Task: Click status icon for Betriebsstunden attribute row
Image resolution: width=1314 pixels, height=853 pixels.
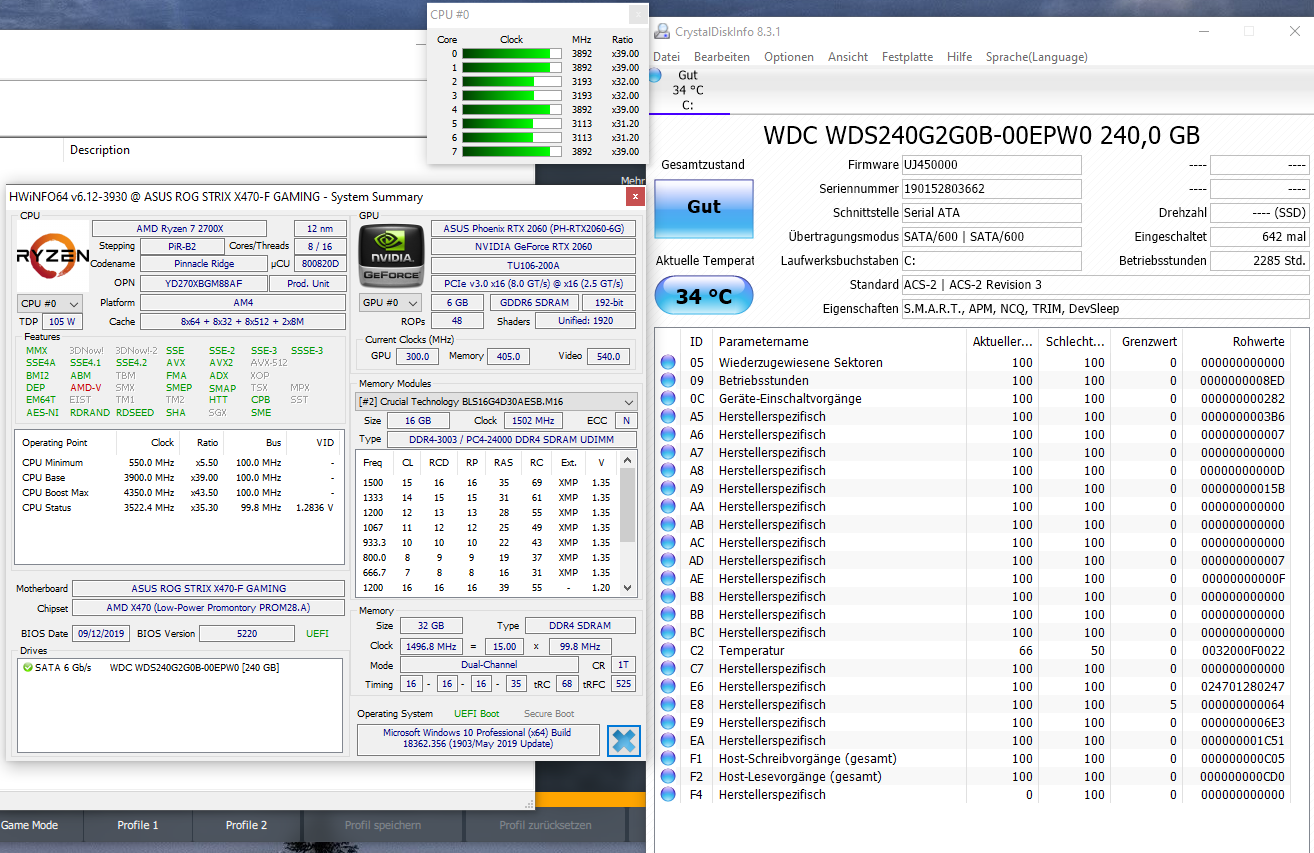Action: click(668, 380)
